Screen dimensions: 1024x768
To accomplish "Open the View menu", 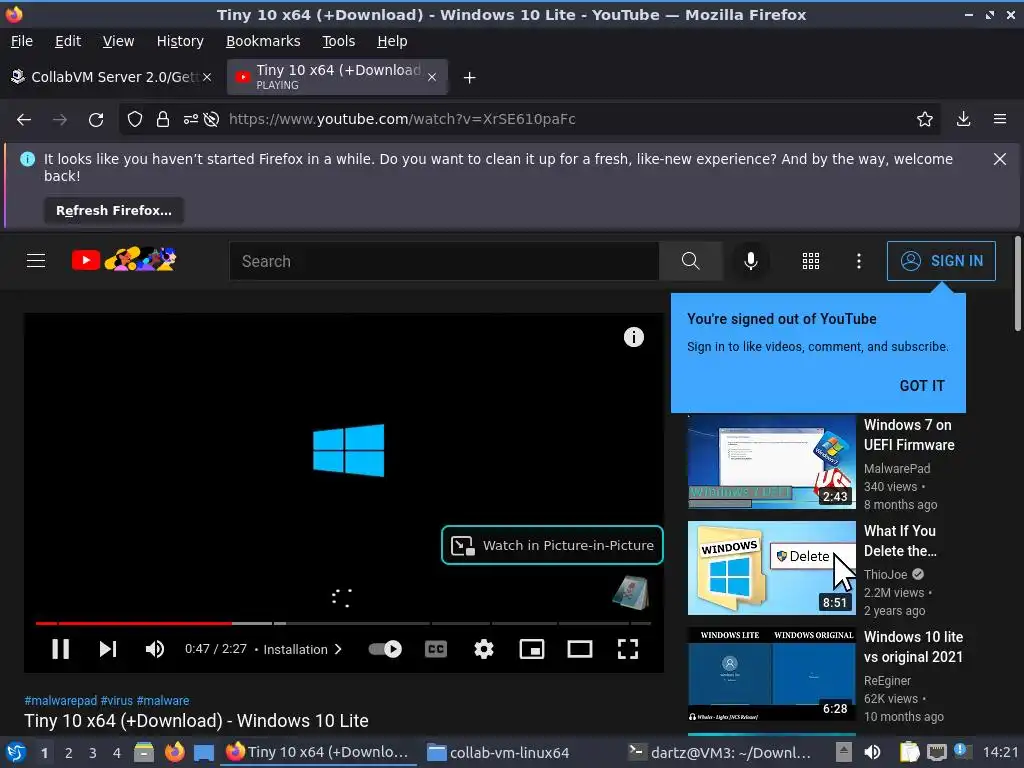I will coord(118,41).
